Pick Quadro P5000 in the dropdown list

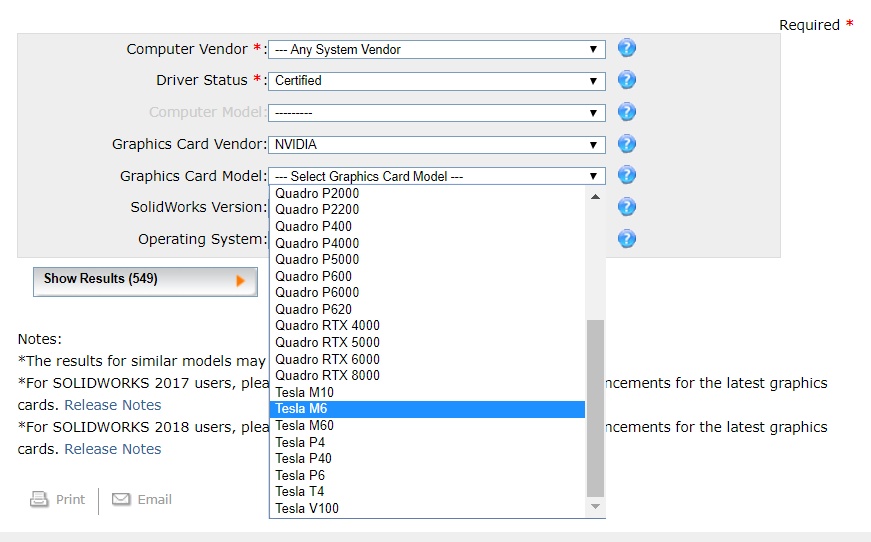tap(427, 259)
